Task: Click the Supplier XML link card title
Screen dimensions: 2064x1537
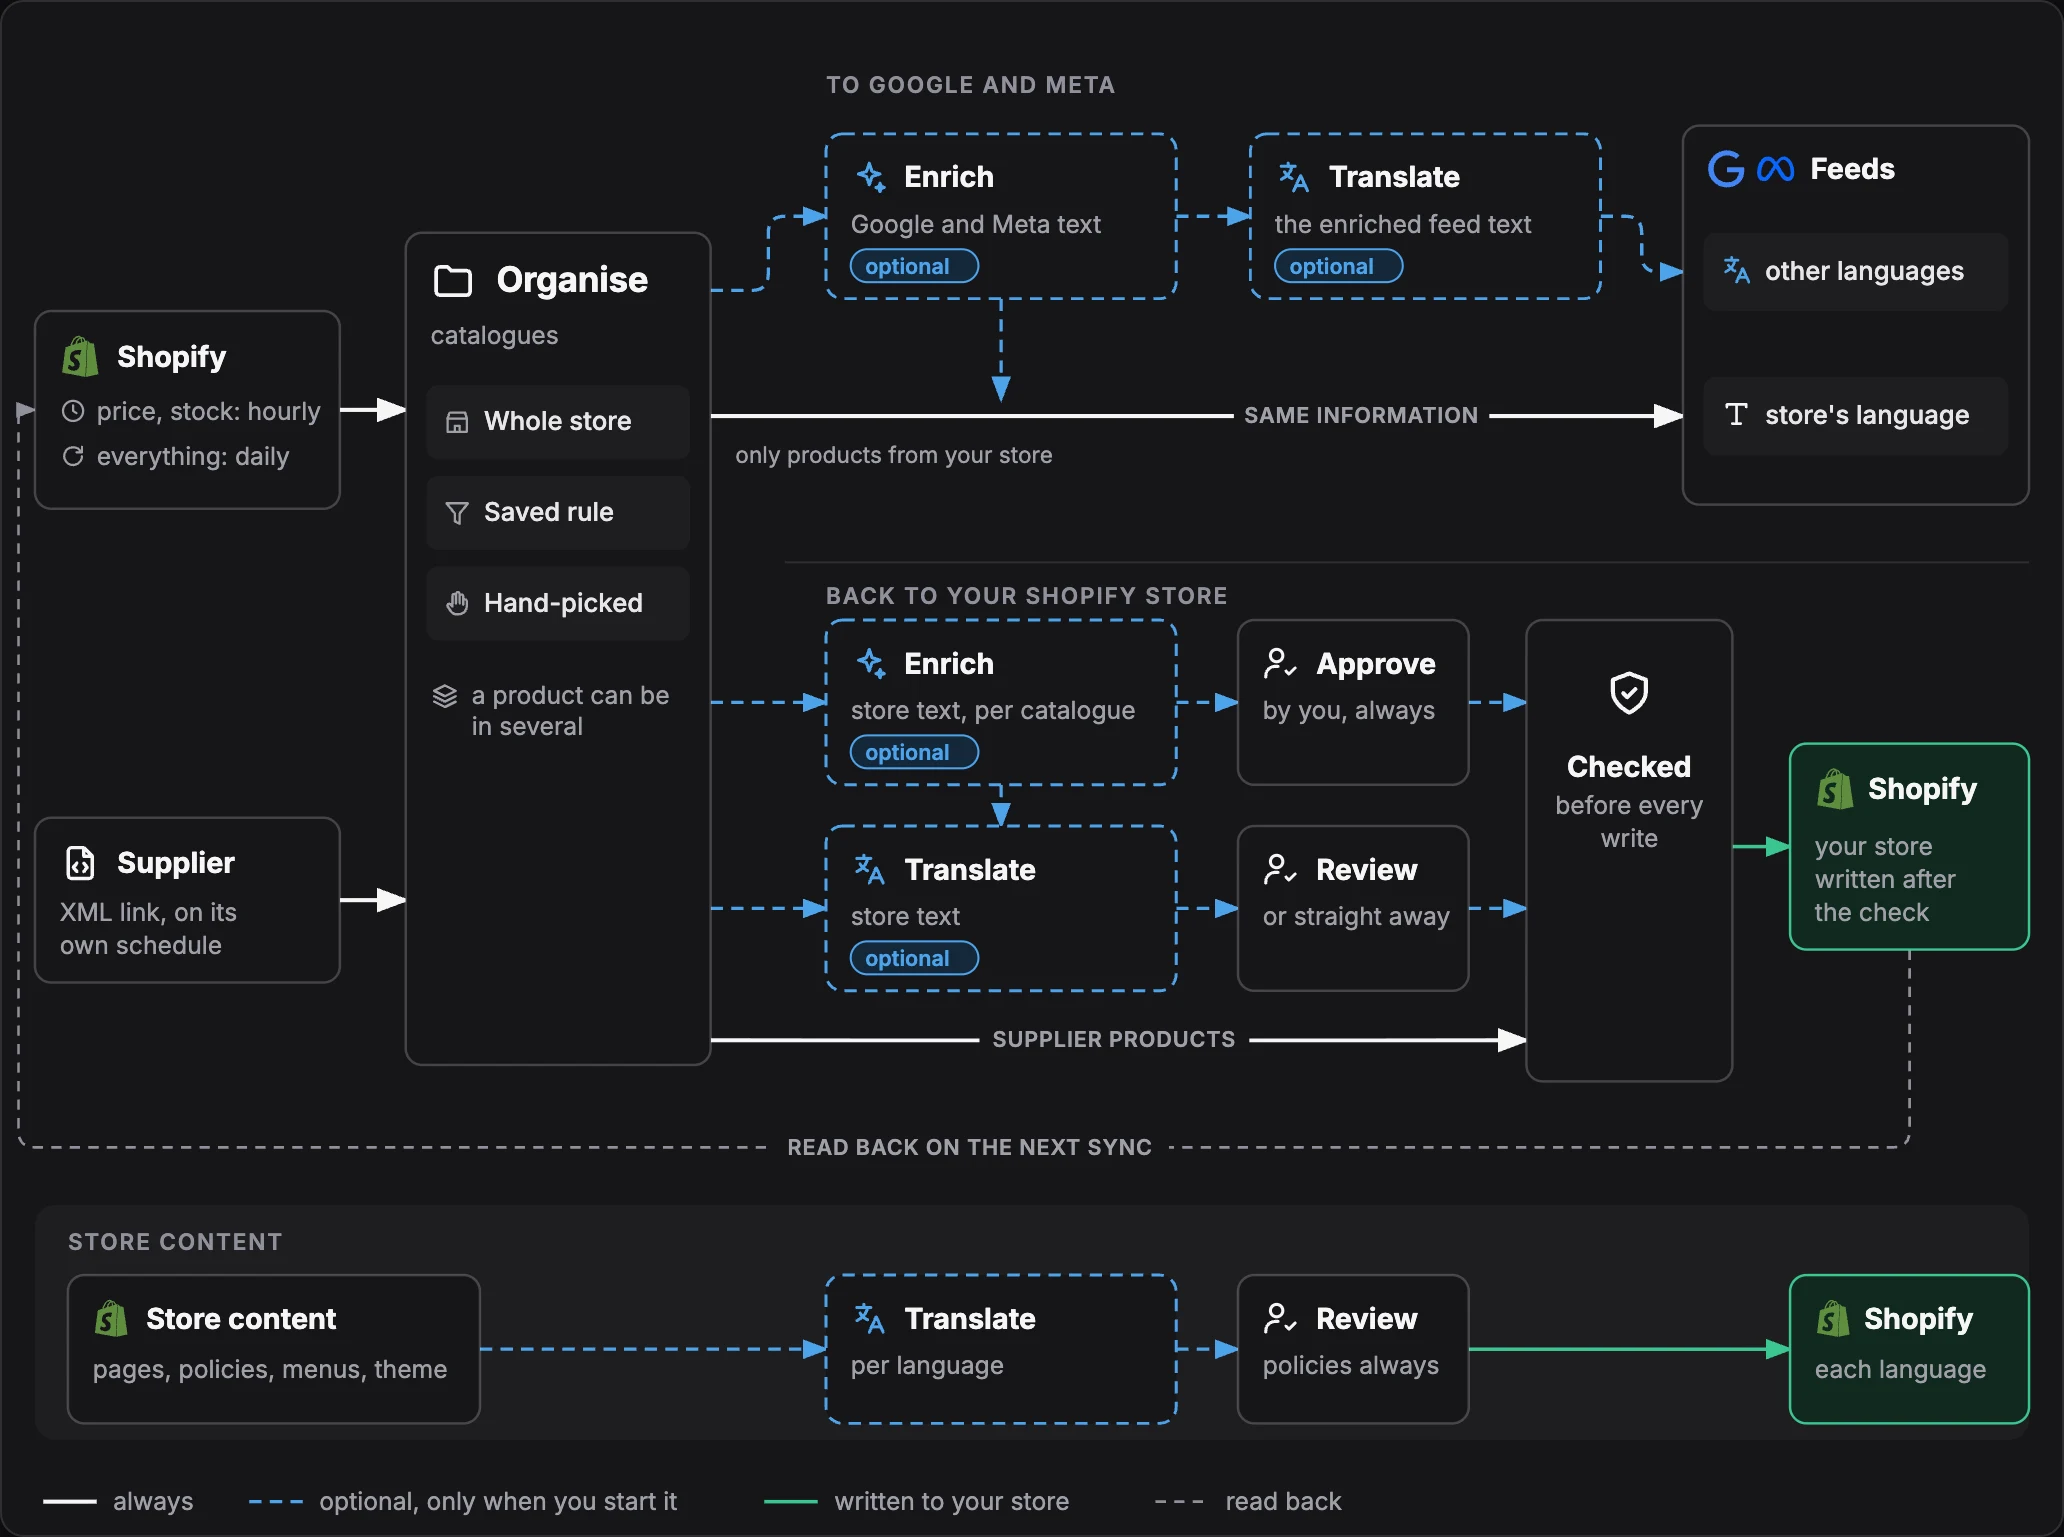Action: pos(176,863)
